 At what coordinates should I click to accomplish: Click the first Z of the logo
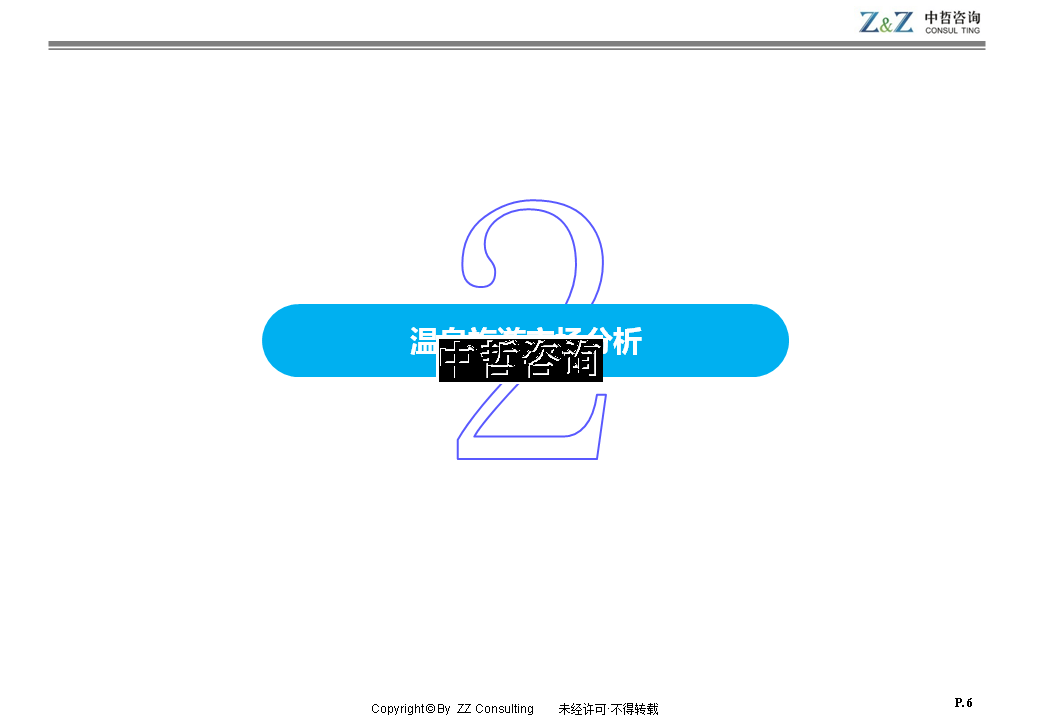click(869, 22)
